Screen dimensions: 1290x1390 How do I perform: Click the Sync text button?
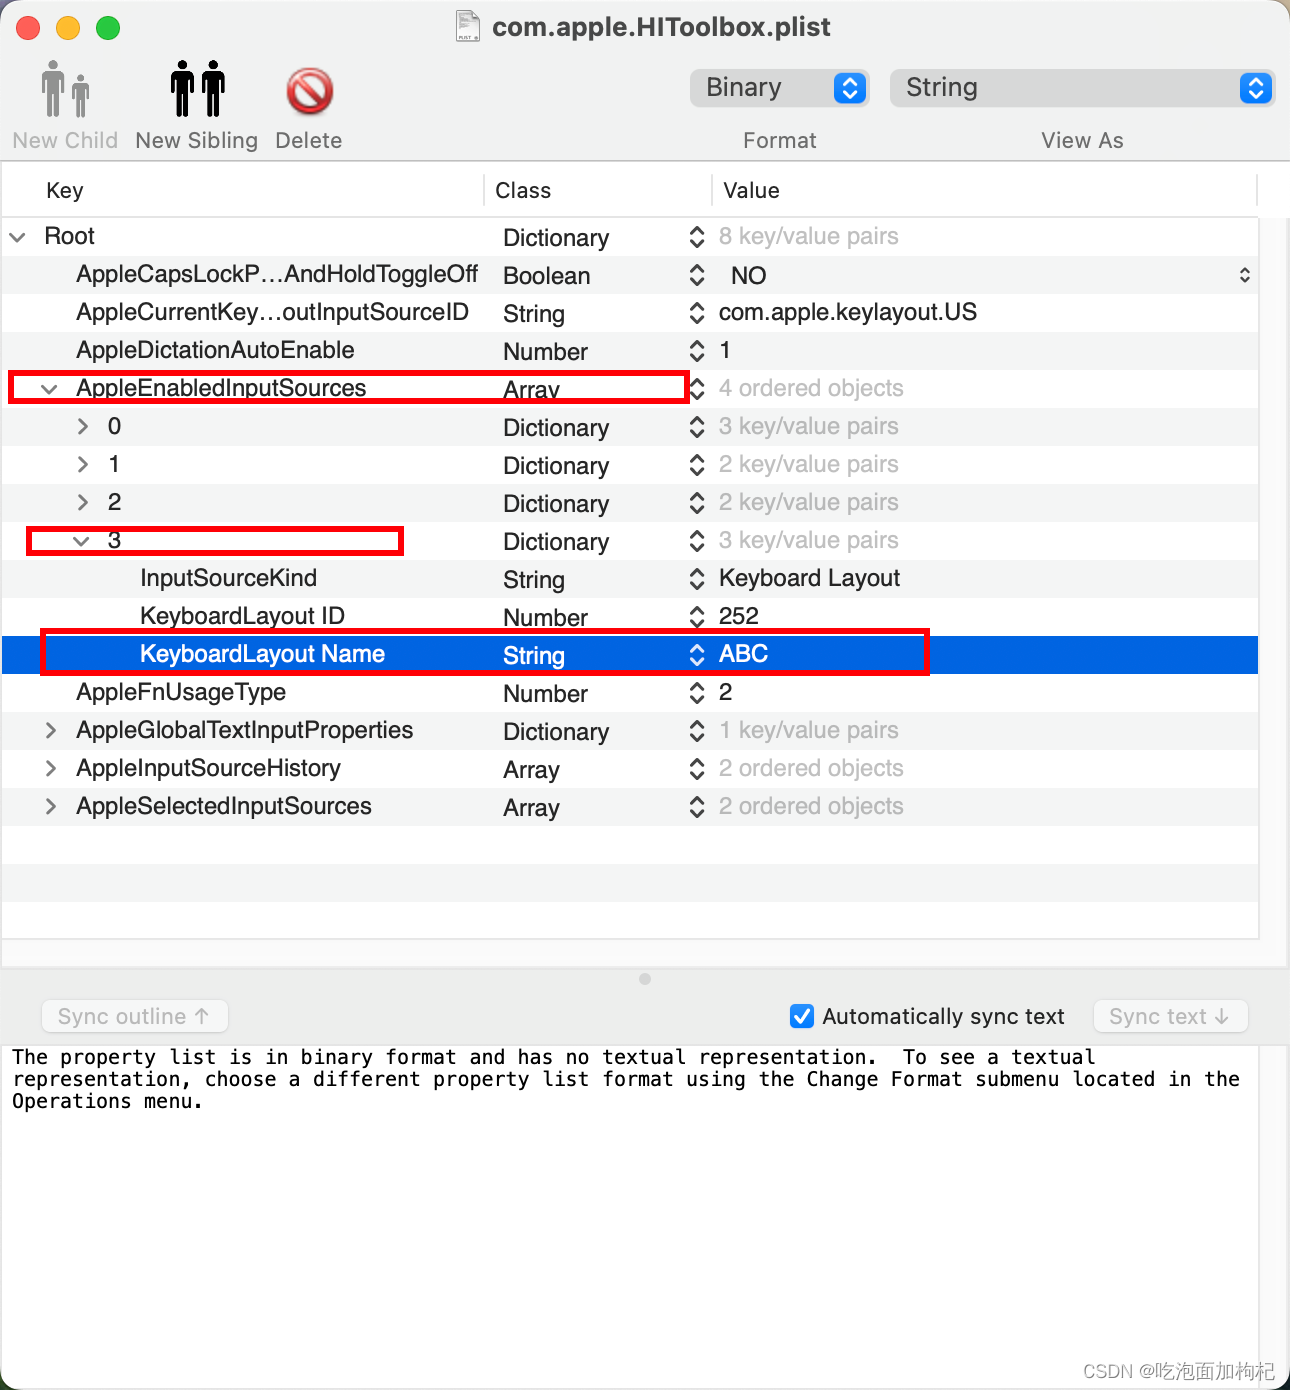point(1170,1016)
